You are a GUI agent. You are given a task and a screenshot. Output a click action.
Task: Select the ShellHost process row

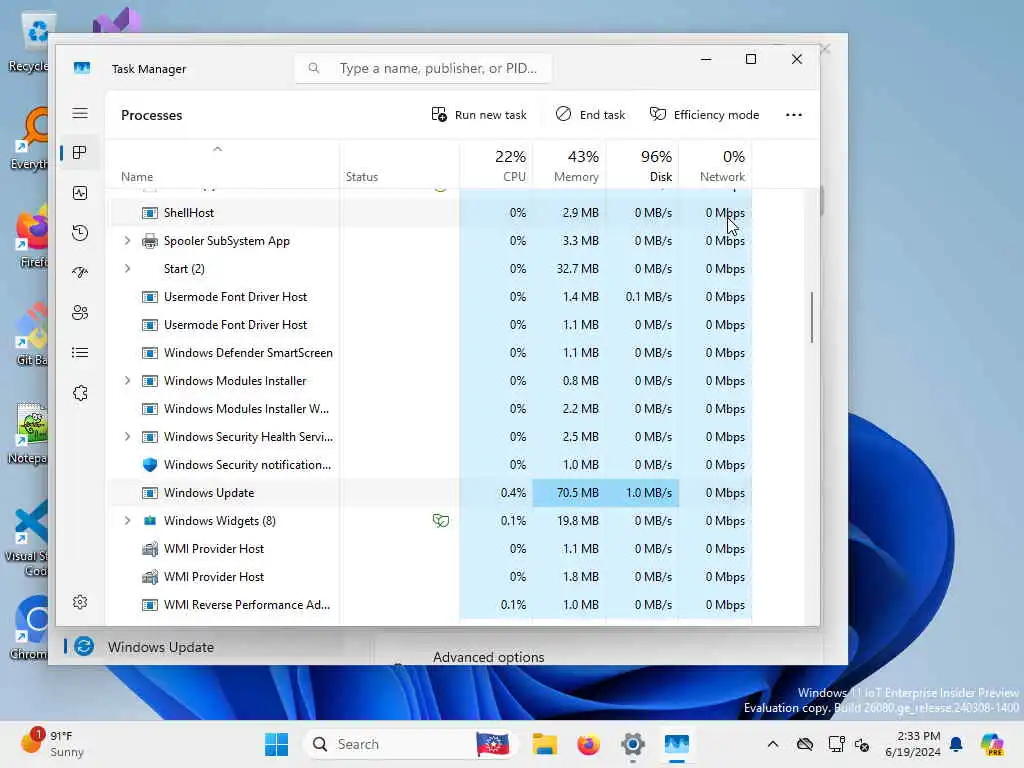[431, 213]
